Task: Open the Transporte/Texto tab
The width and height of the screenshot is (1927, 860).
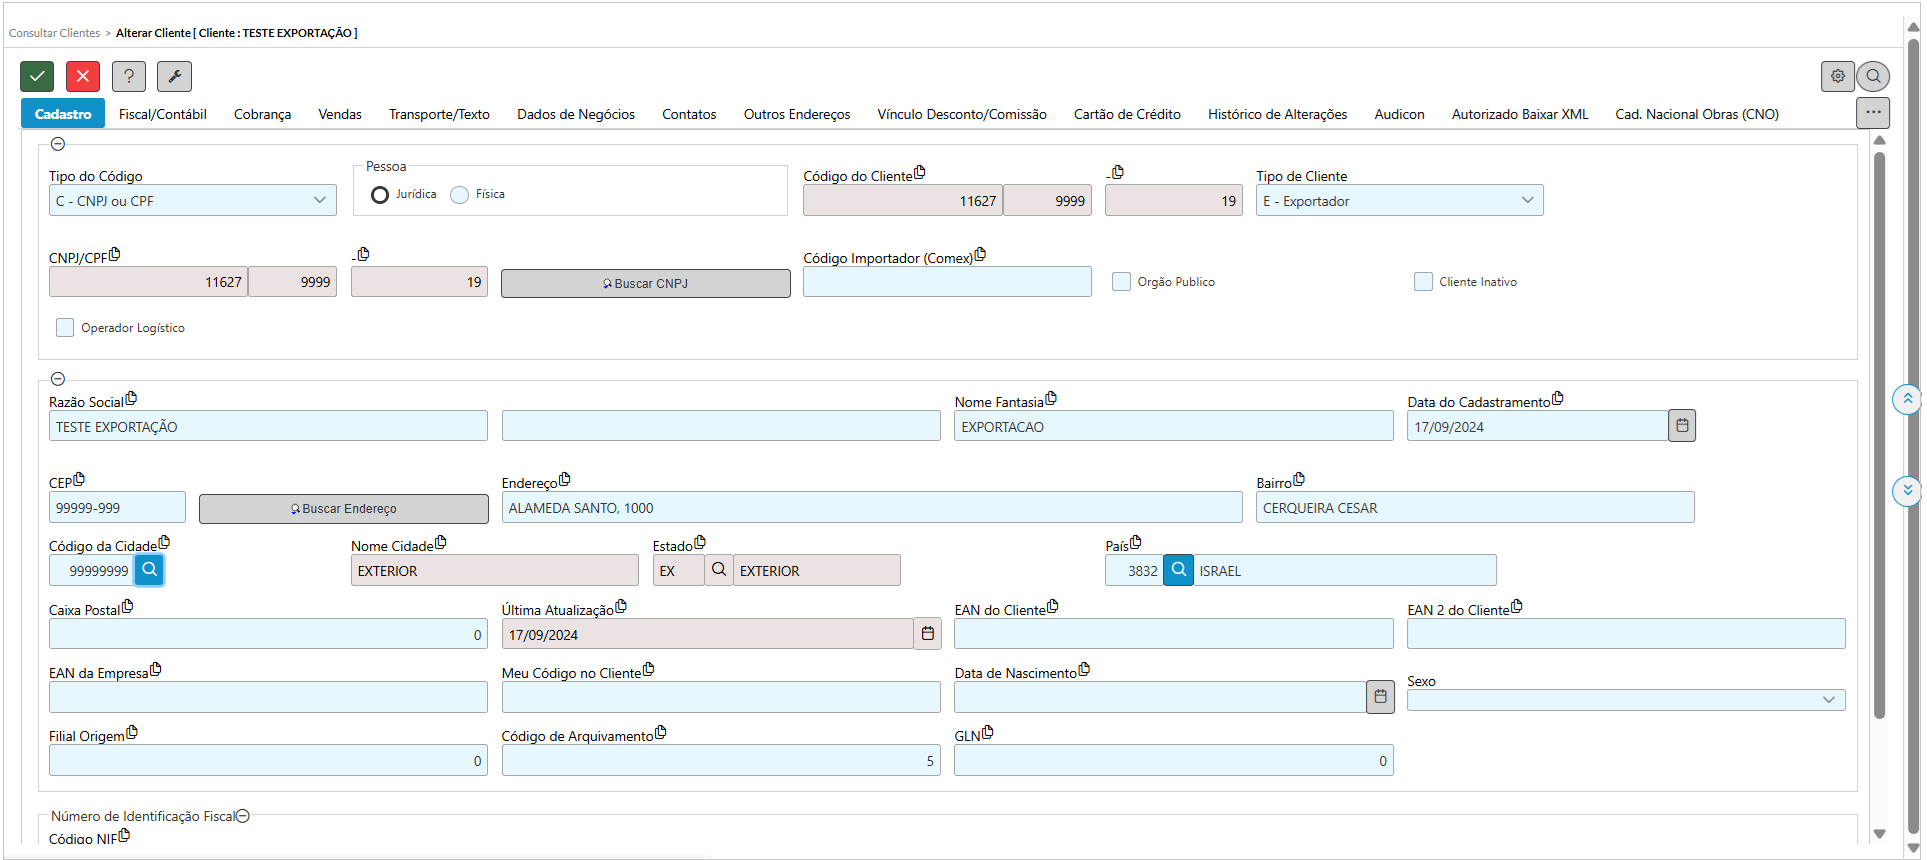Action: [x=439, y=114]
